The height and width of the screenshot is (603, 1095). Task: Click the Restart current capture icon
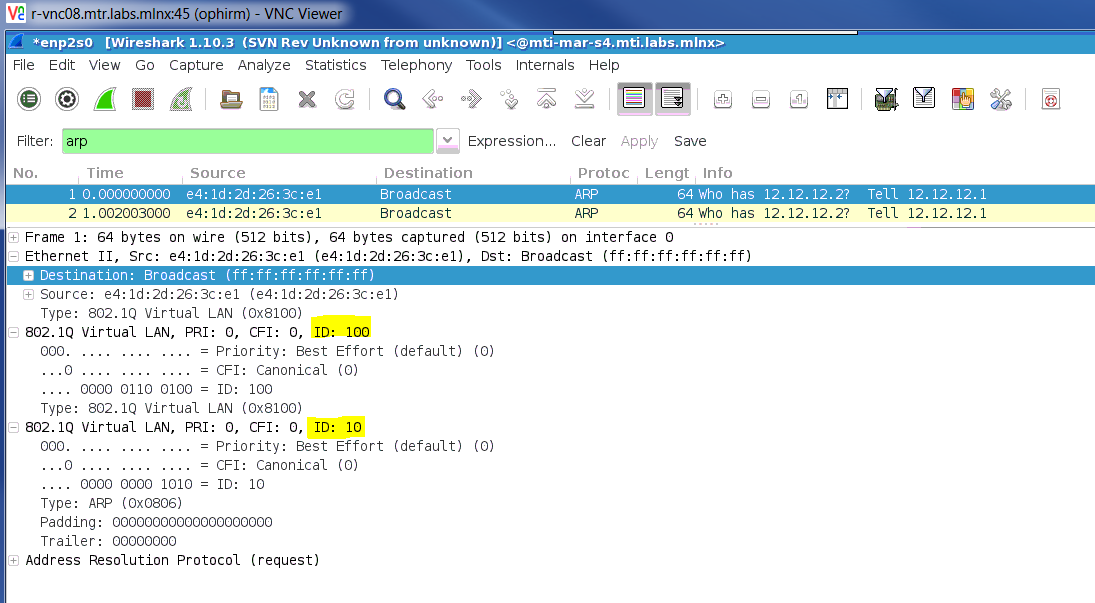point(180,99)
